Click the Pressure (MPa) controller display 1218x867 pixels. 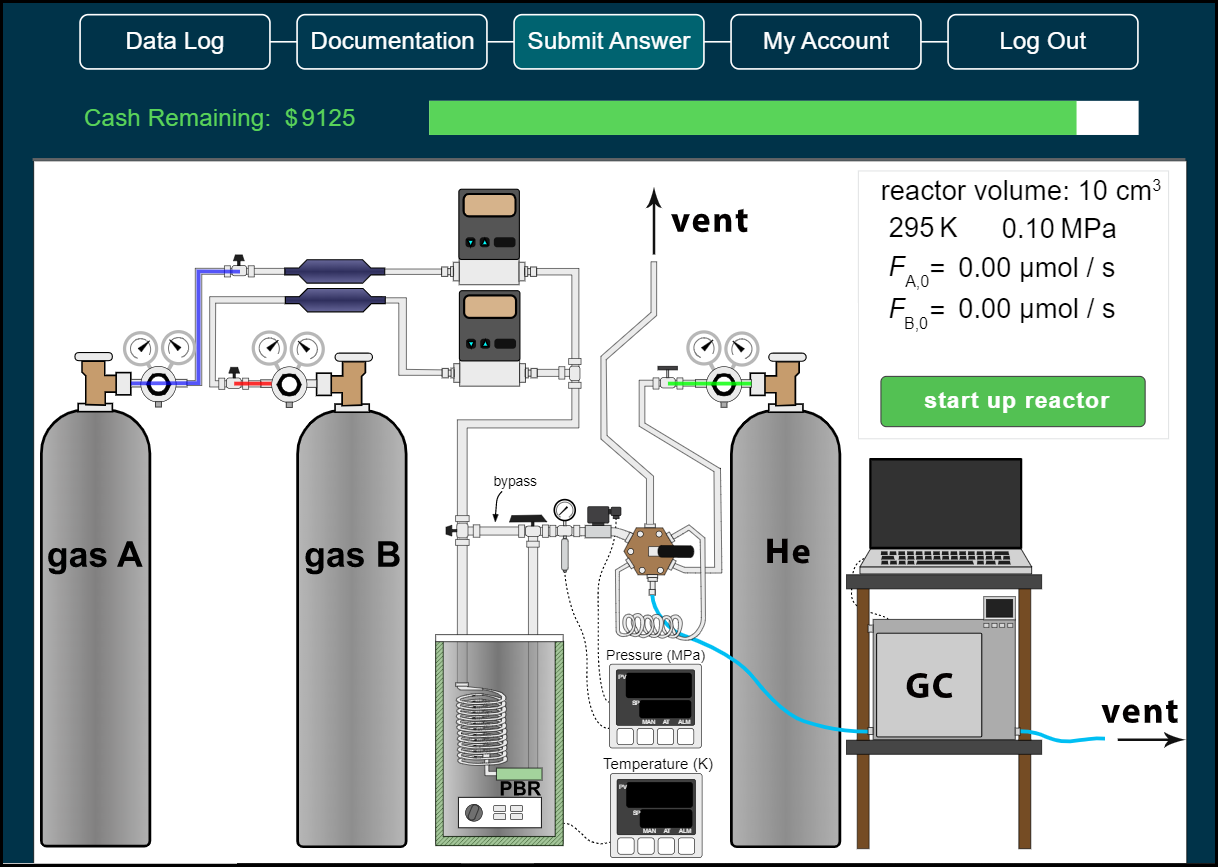pos(655,705)
